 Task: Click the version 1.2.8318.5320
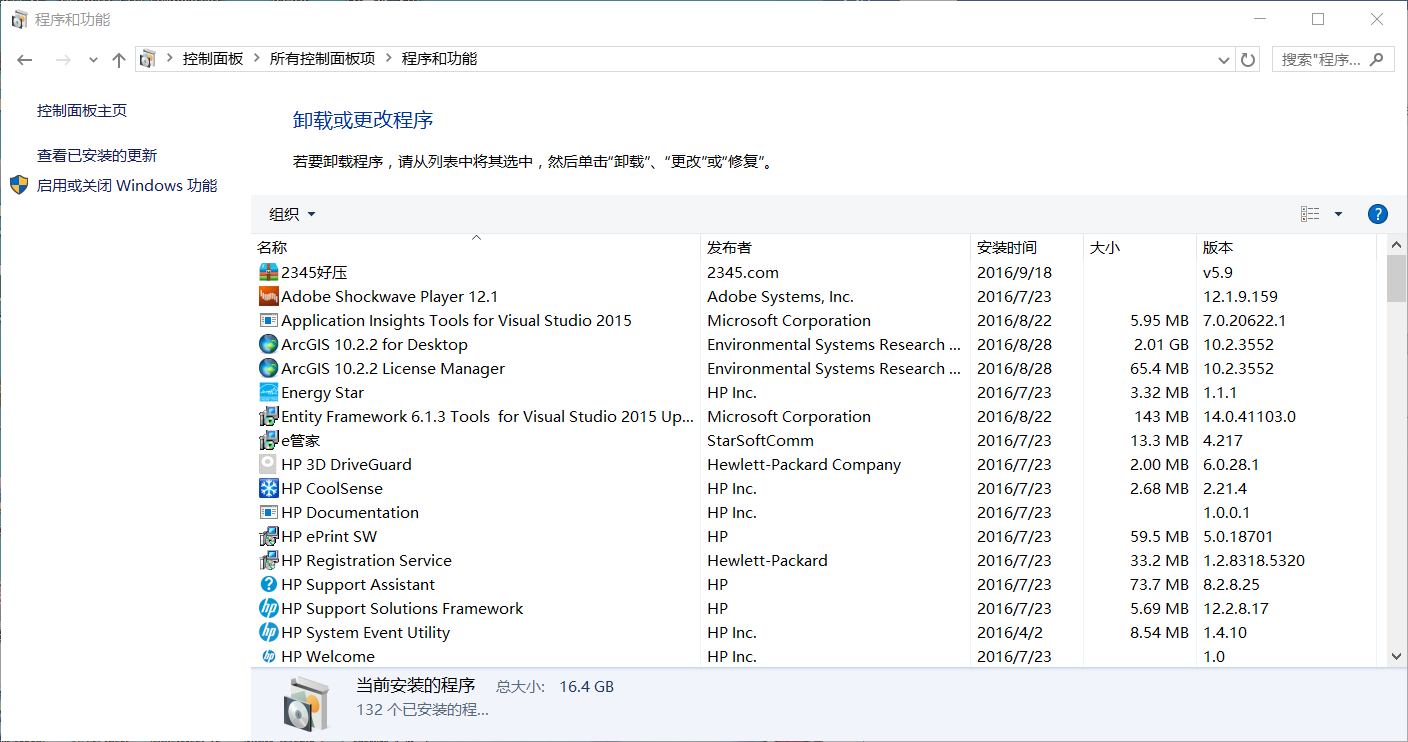[1254, 560]
